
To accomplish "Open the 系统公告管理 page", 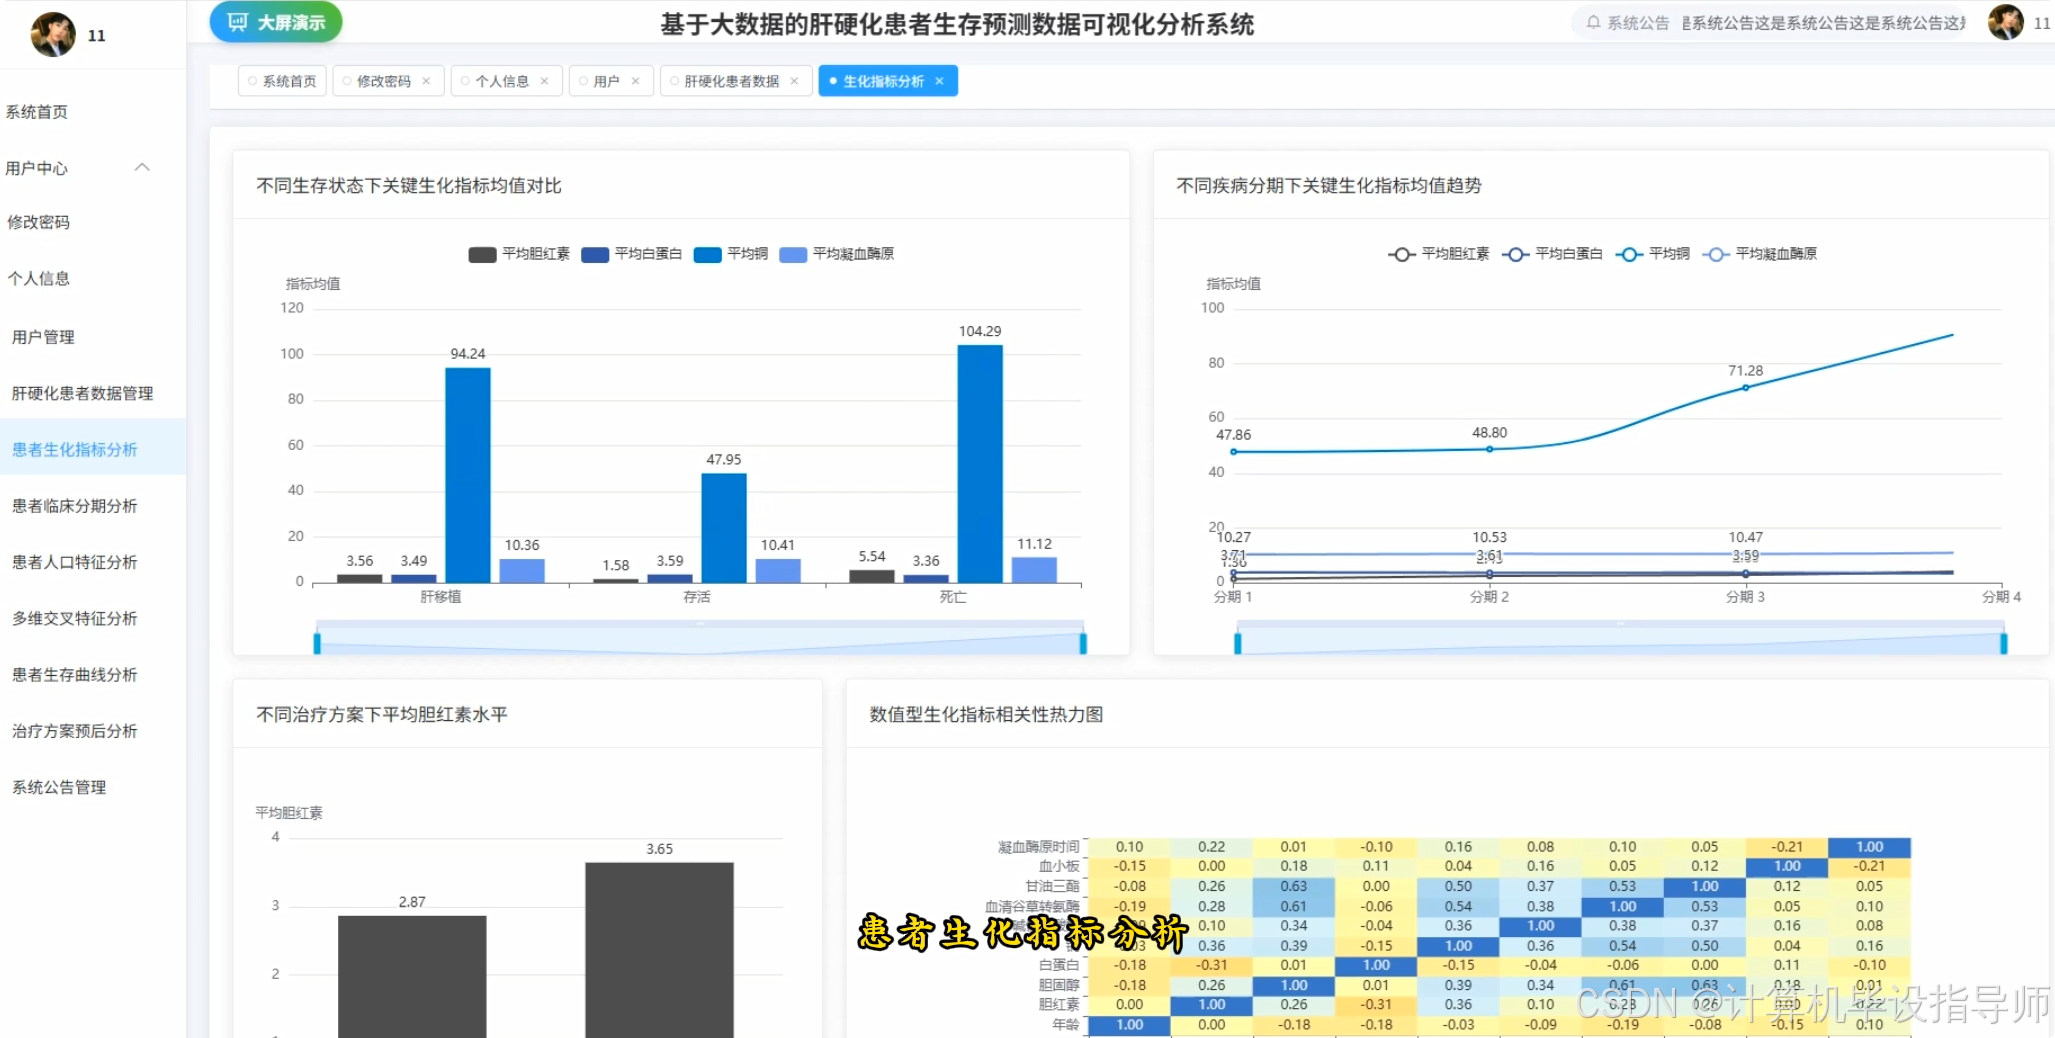I will point(58,786).
